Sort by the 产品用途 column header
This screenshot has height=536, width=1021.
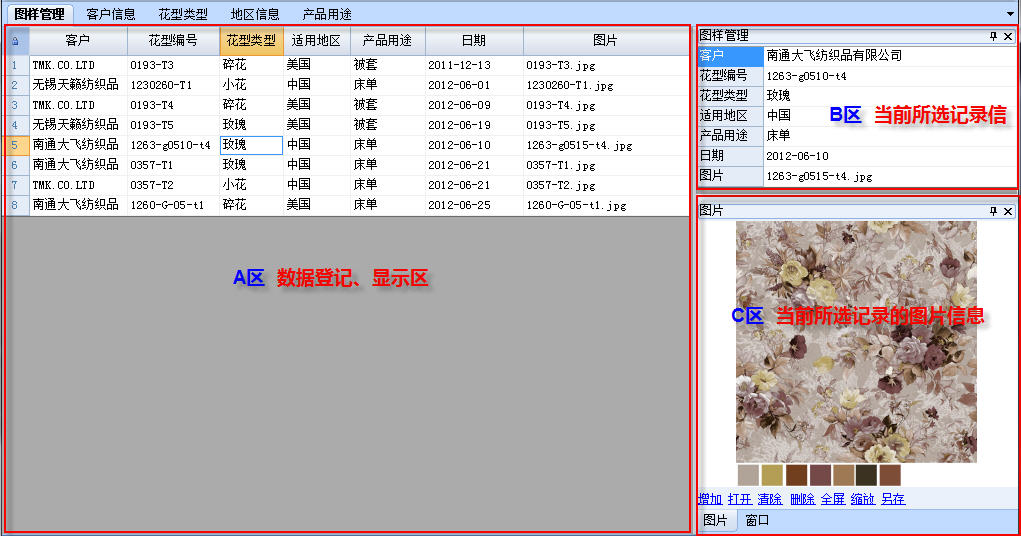click(387, 41)
